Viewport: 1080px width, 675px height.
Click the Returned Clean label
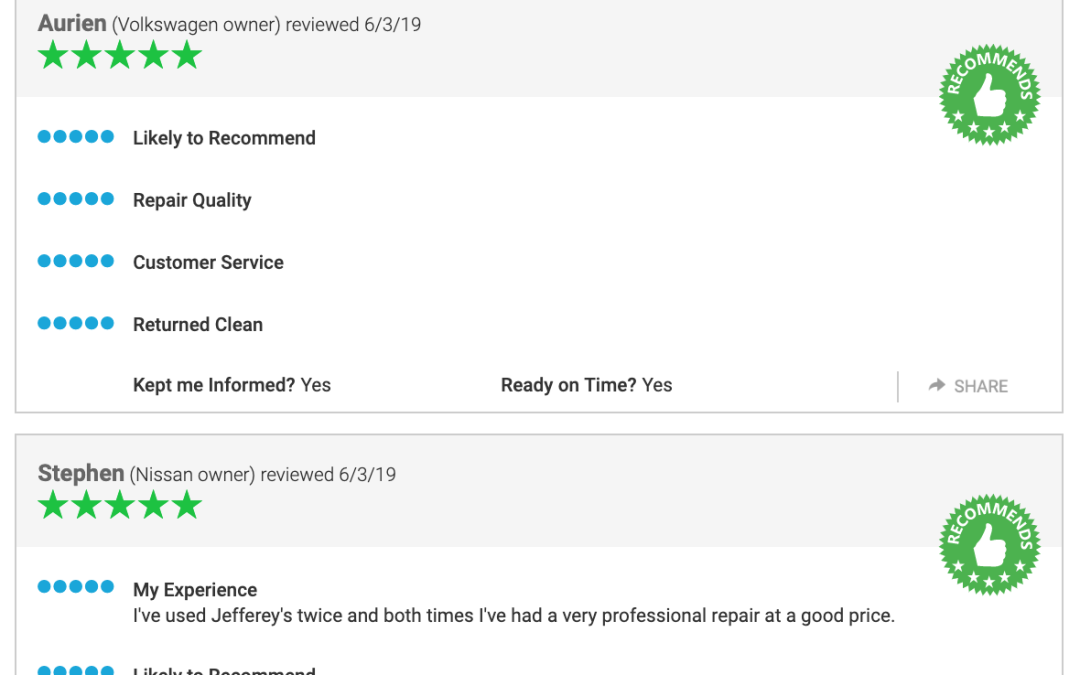click(x=198, y=324)
